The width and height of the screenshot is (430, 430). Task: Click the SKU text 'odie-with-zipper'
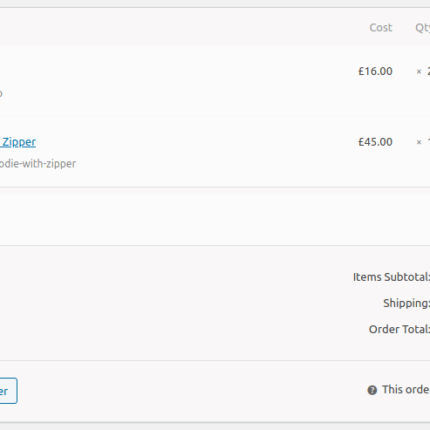(38, 164)
